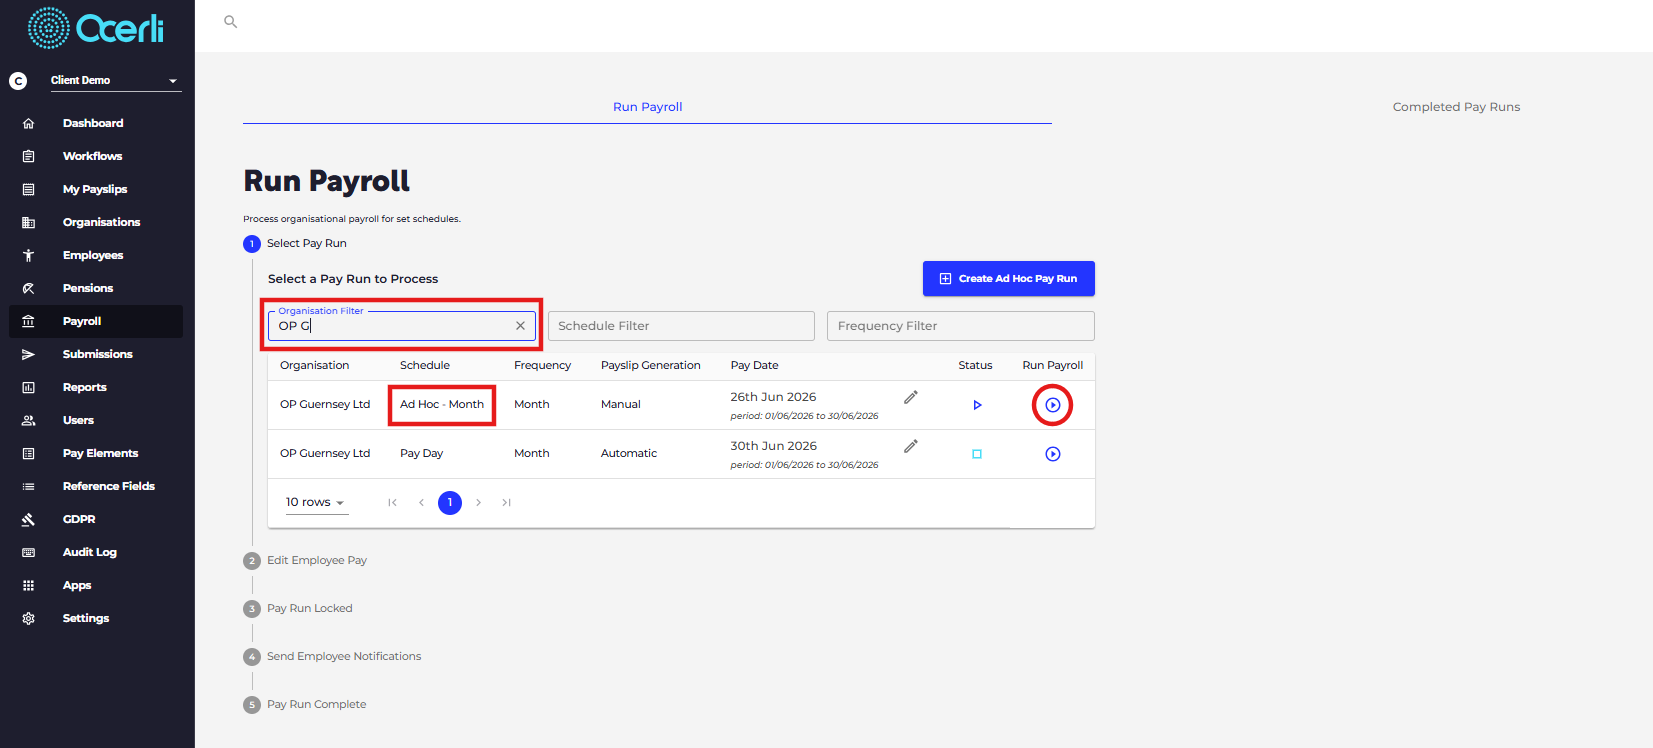Click step 4 Send Employee Notifications

click(332, 656)
